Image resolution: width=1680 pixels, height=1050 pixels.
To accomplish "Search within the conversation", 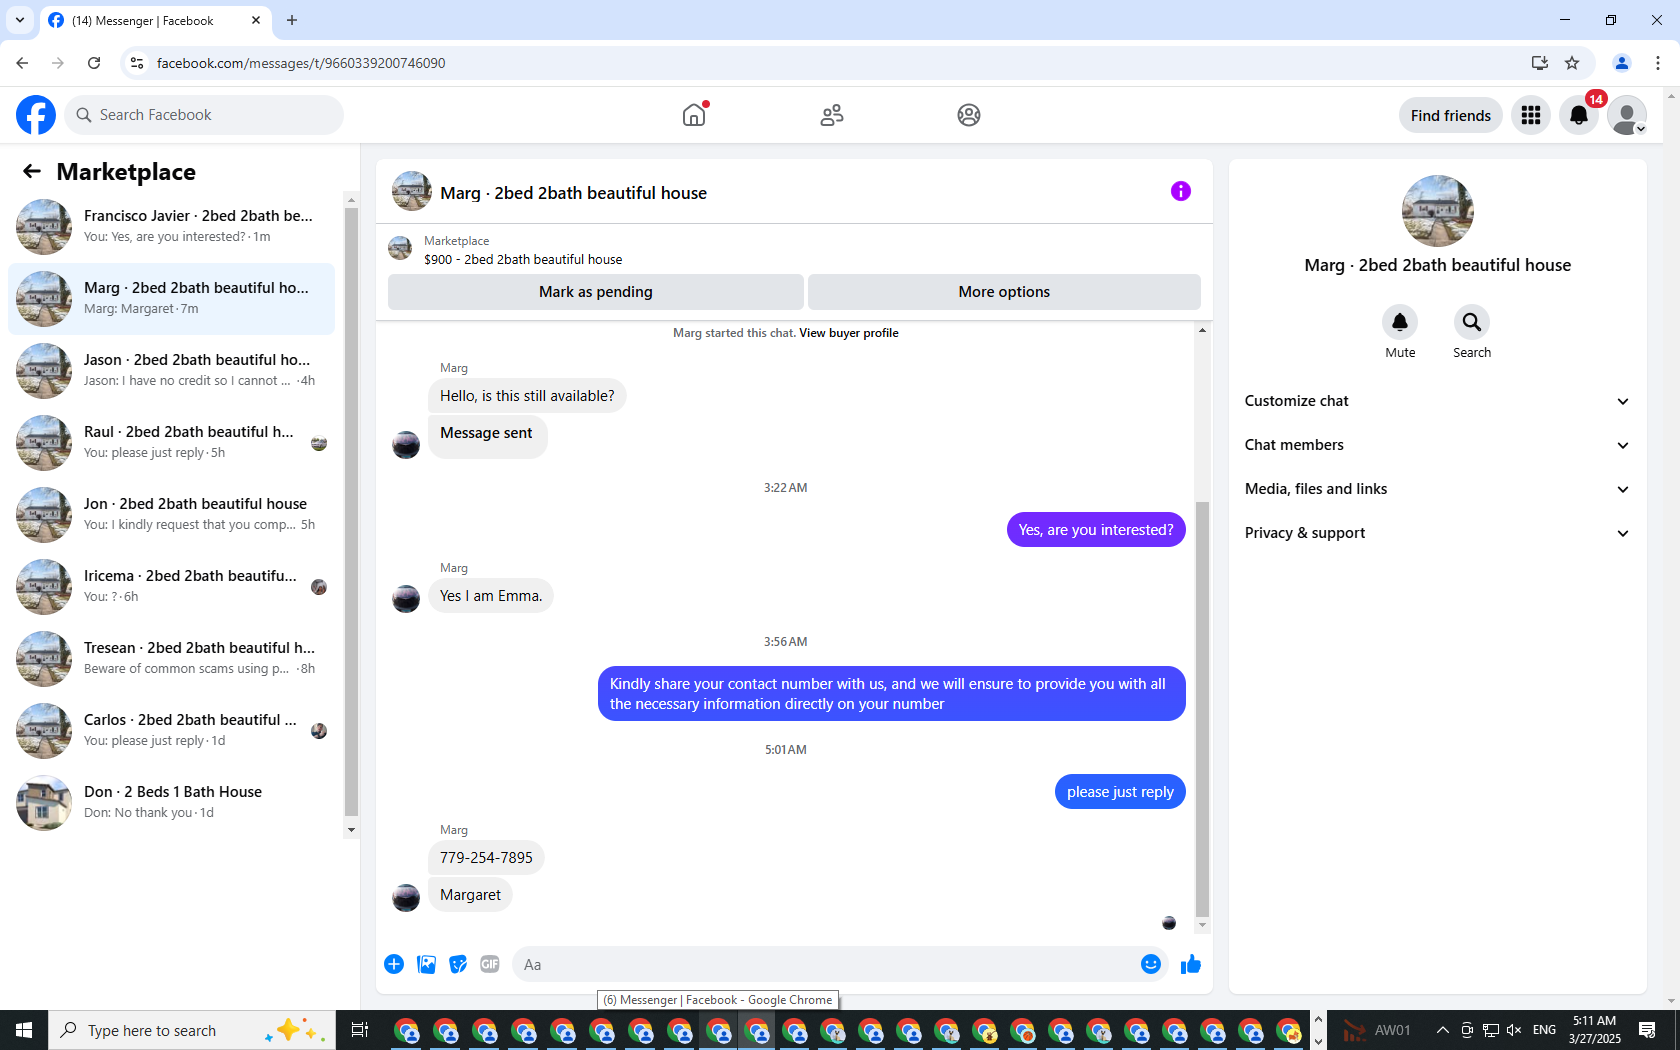I will (1472, 322).
